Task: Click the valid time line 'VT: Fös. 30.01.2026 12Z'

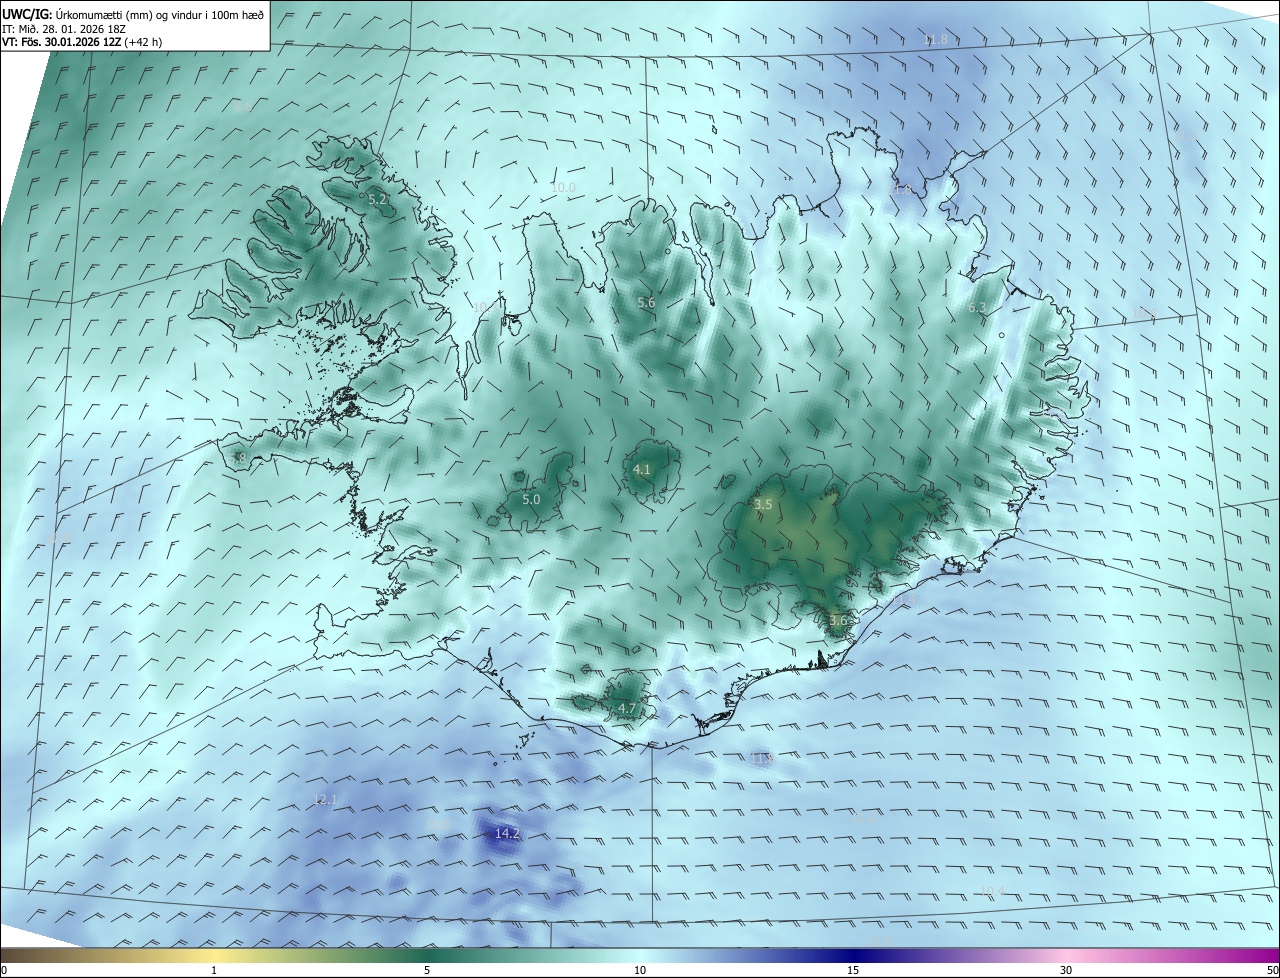Action: point(62,42)
